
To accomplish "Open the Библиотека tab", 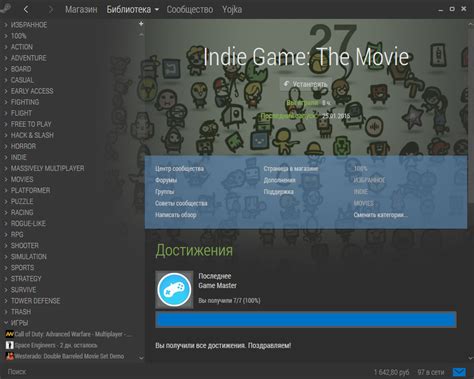I will click(x=129, y=10).
